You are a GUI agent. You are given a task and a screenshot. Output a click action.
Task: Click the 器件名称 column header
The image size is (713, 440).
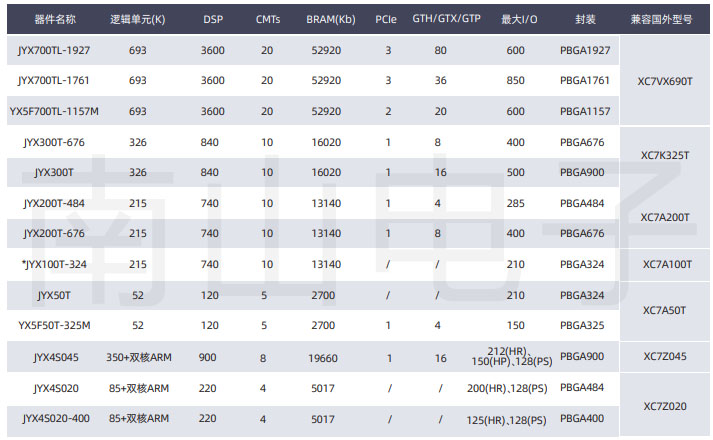point(55,20)
